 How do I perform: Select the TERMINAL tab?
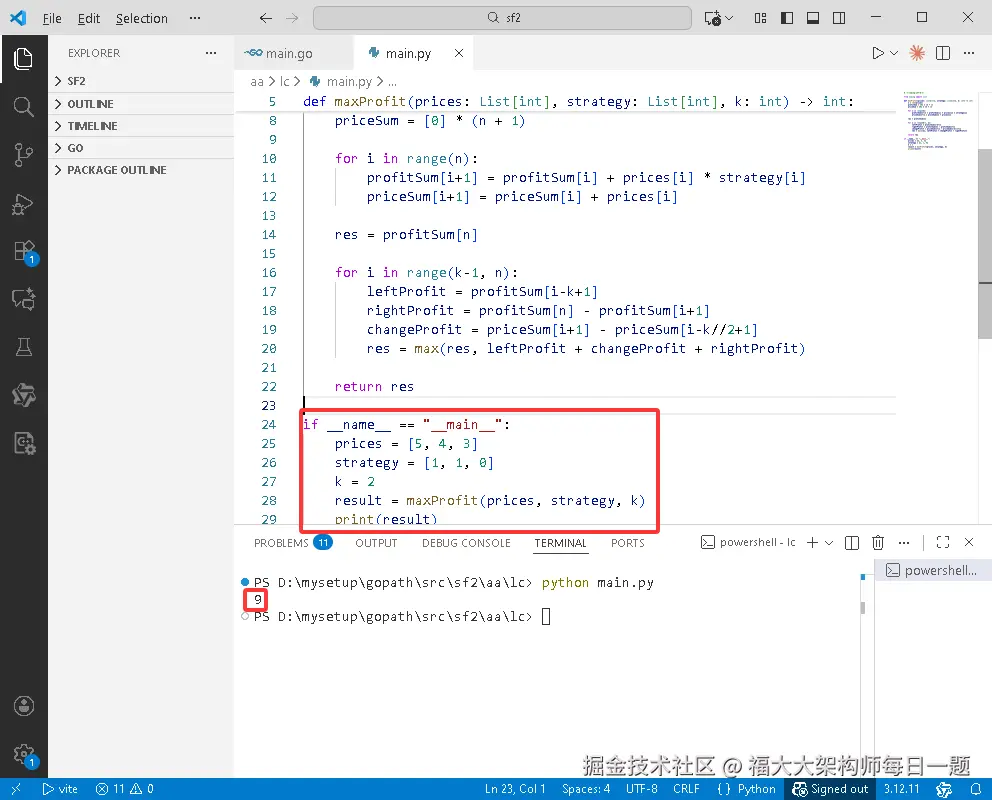(x=561, y=543)
